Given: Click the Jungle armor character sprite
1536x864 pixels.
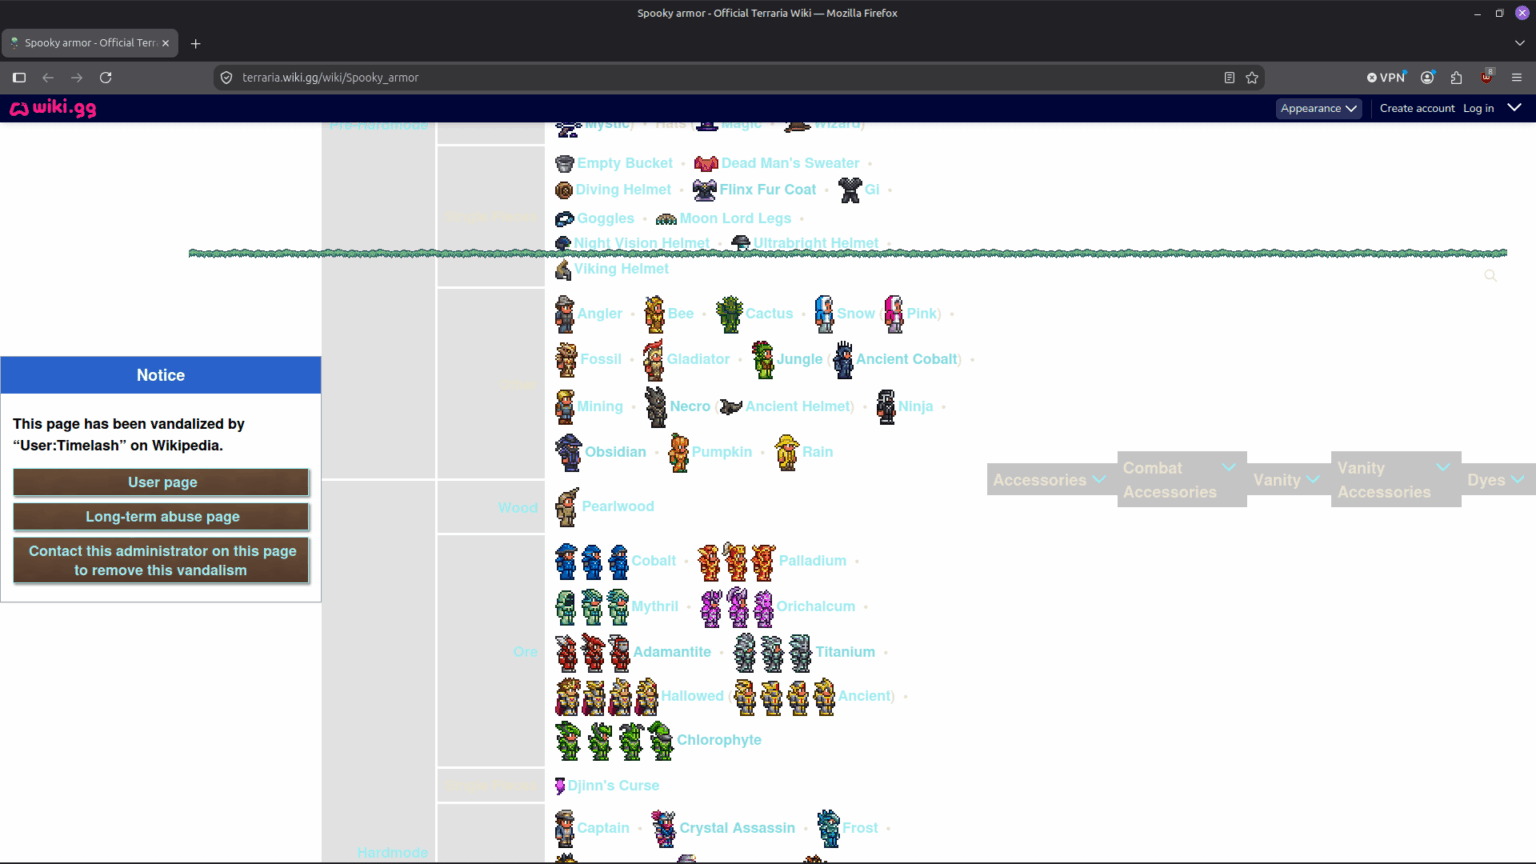Looking at the screenshot, I should (x=763, y=360).
